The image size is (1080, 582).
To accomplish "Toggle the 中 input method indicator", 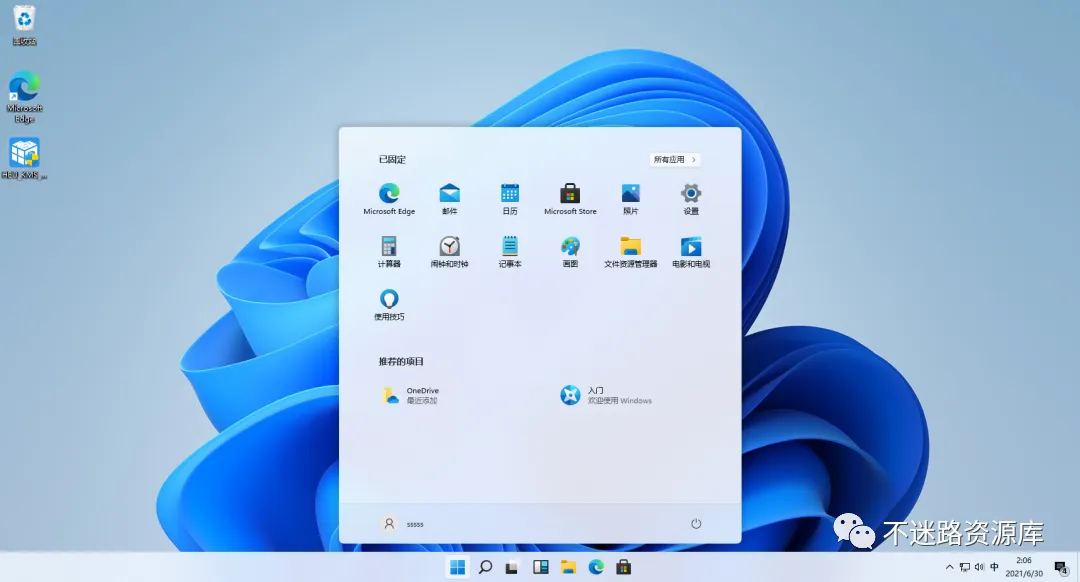I will (x=995, y=568).
